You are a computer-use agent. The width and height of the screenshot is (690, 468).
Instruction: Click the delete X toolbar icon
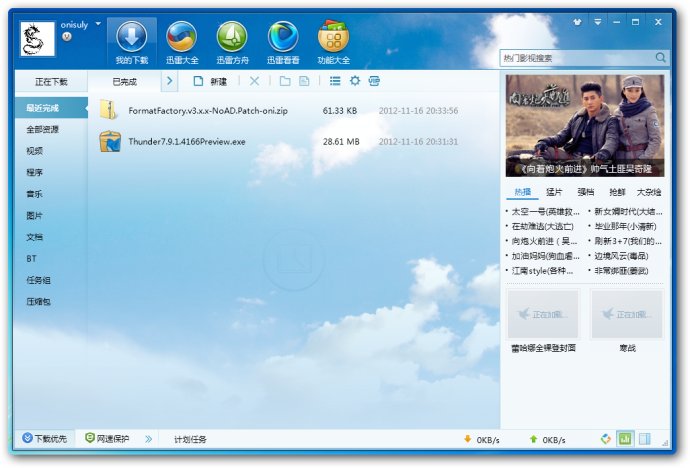click(254, 81)
